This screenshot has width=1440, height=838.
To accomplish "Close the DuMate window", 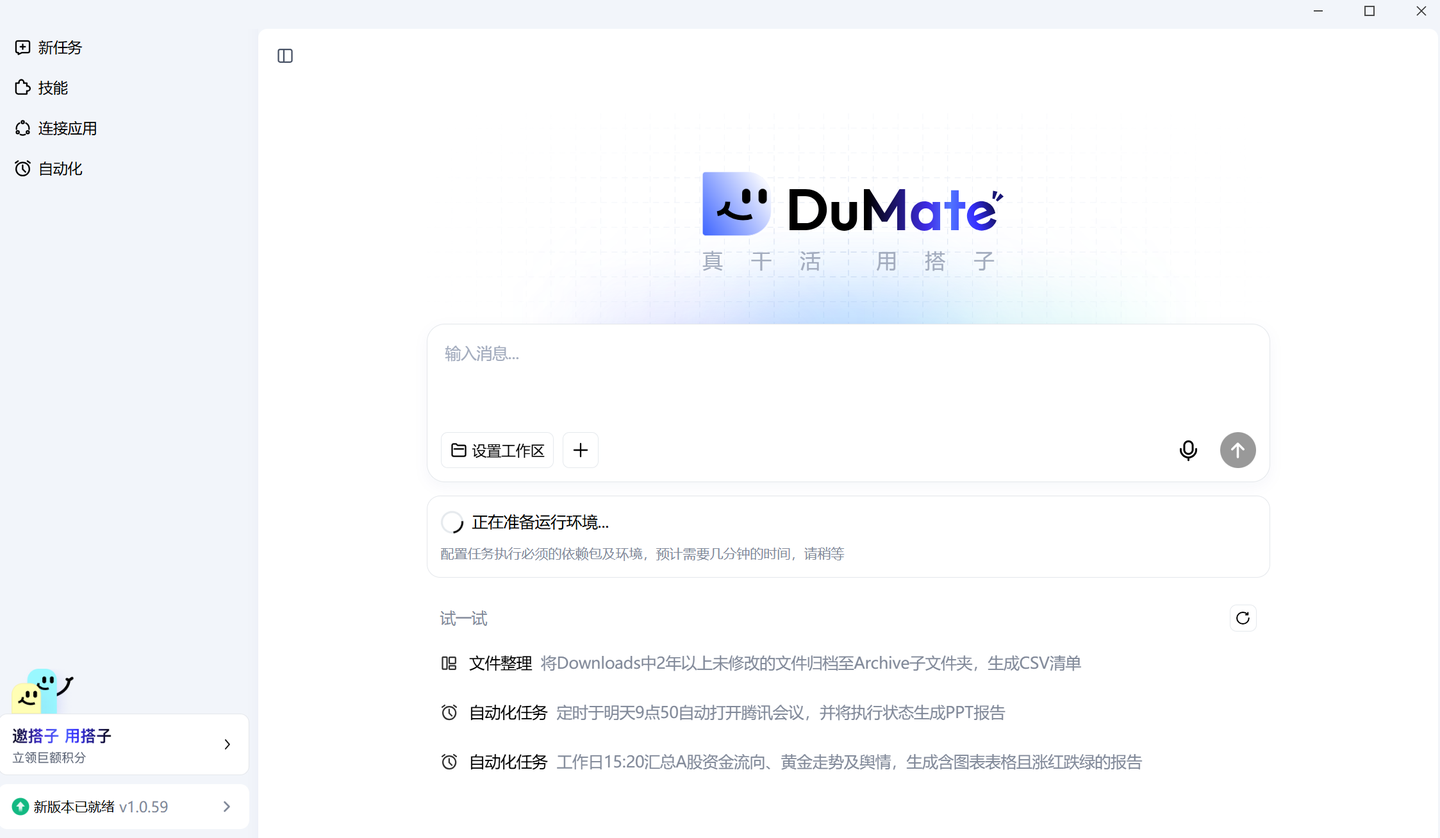I will 1421,11.
